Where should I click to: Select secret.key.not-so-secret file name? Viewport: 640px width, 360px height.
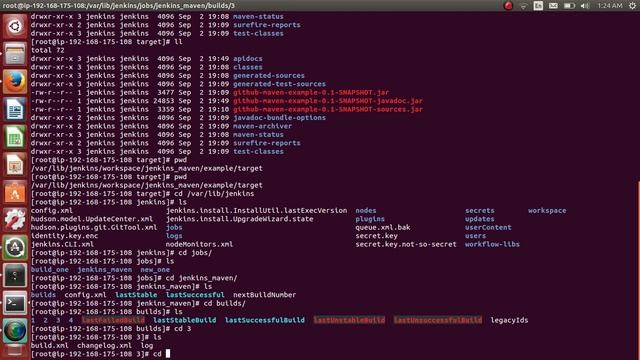(x=406, y=244)
